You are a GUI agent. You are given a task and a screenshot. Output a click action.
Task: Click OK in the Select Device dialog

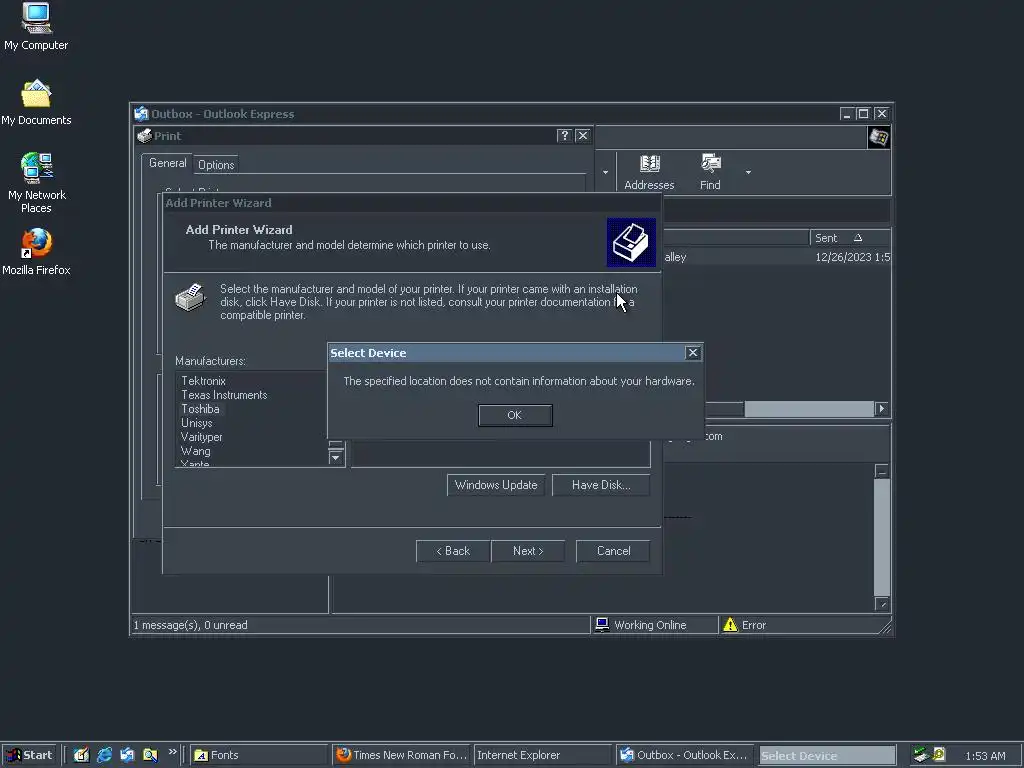point(515,415)
